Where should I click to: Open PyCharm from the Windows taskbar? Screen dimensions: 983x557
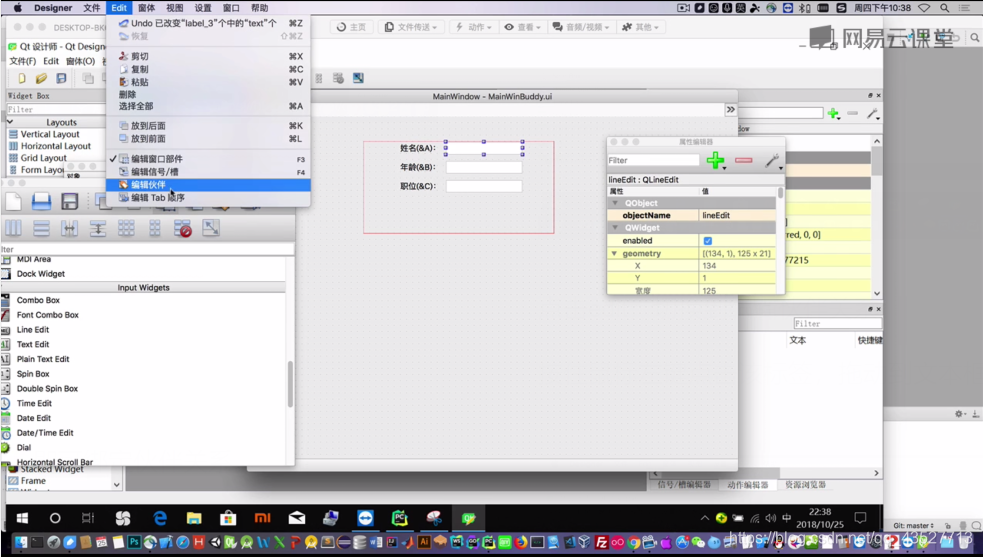tap(399, 518)
